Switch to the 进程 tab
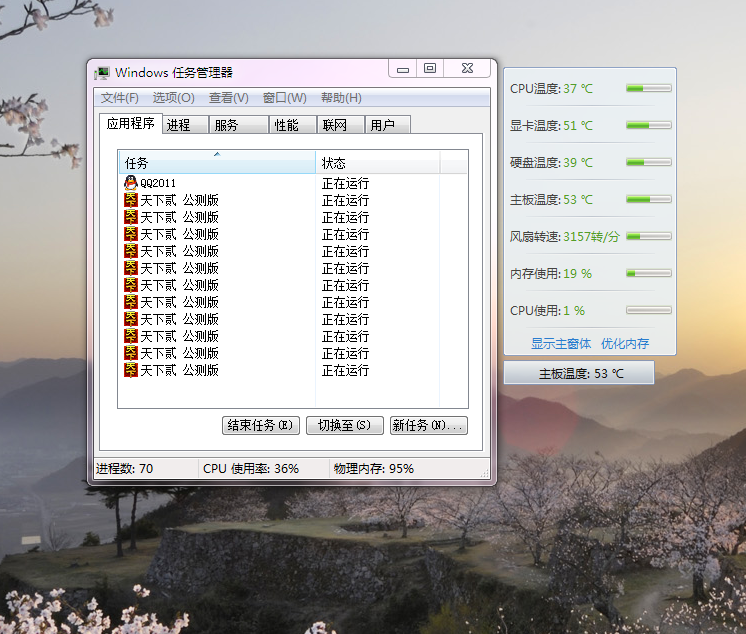 tap(179, 125)
